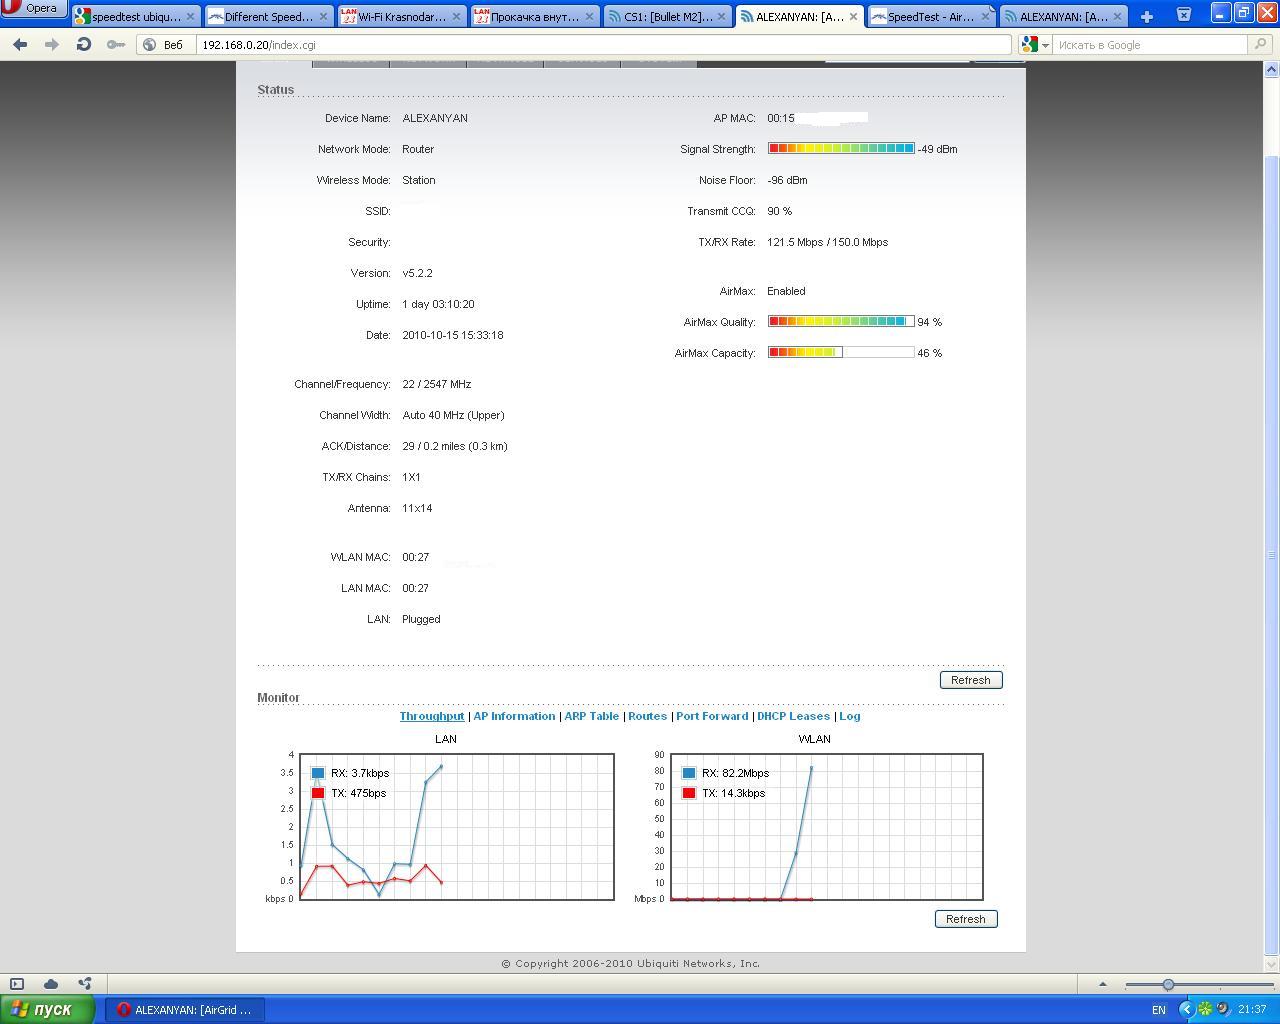Go forward to the next page
The image size is (1280, 1024).
(52, 45)
